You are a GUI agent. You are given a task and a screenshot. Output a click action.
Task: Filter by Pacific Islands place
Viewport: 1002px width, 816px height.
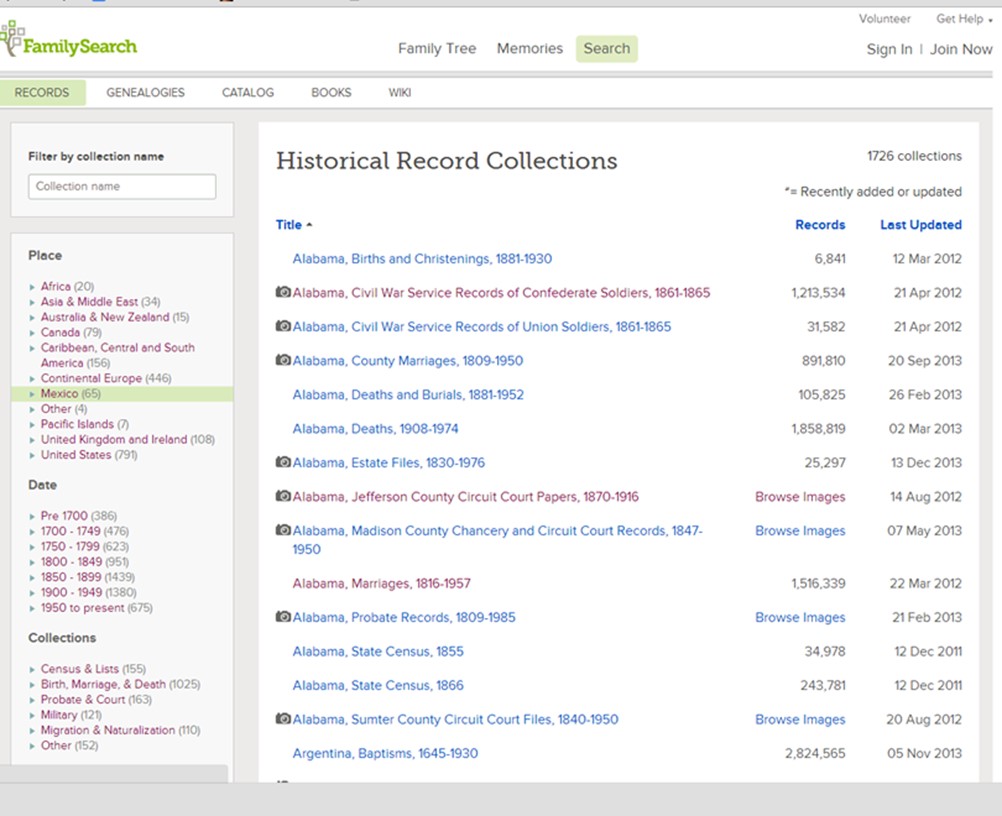tap(85, 424)
